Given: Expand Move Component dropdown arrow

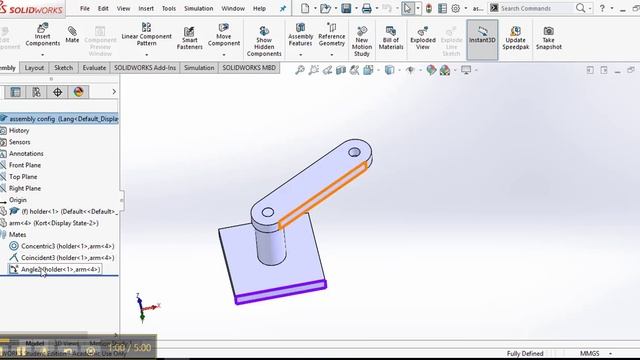Looking at the screenshot, I should (x=224, y=54).
